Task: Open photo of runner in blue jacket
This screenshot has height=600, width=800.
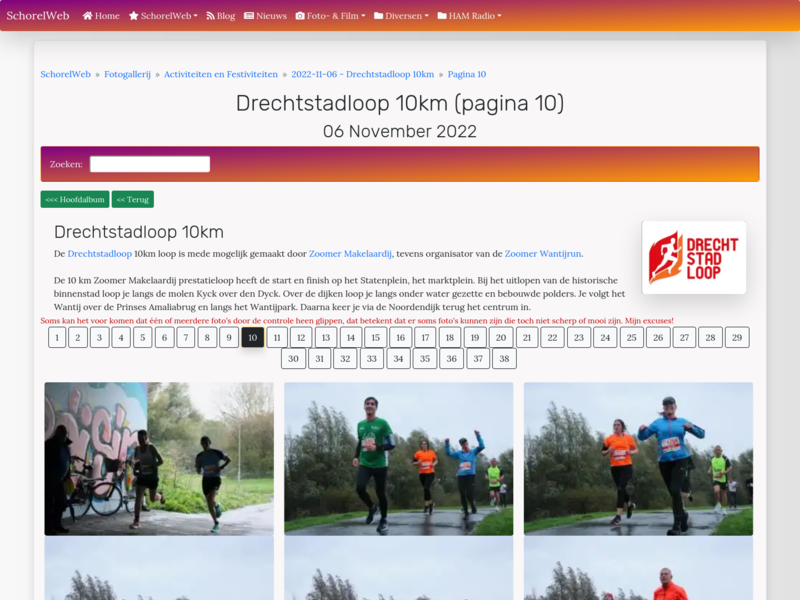Action: pyautogui.click(x=638, y=459)
